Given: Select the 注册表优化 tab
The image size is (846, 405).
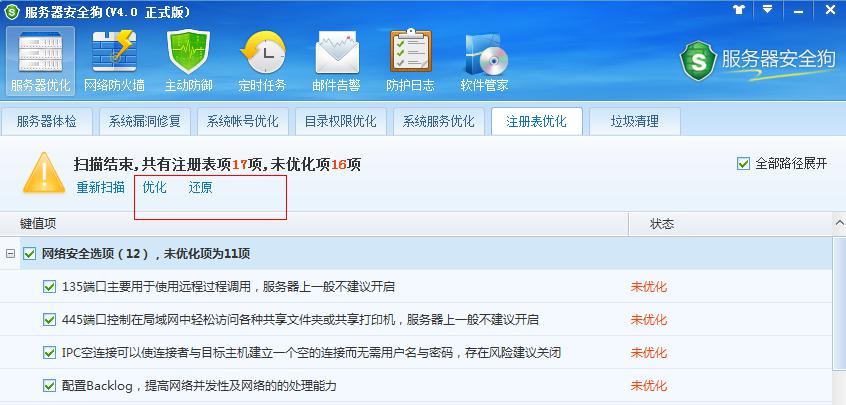Looking at the screenshot, I should [x=537, y=121].
